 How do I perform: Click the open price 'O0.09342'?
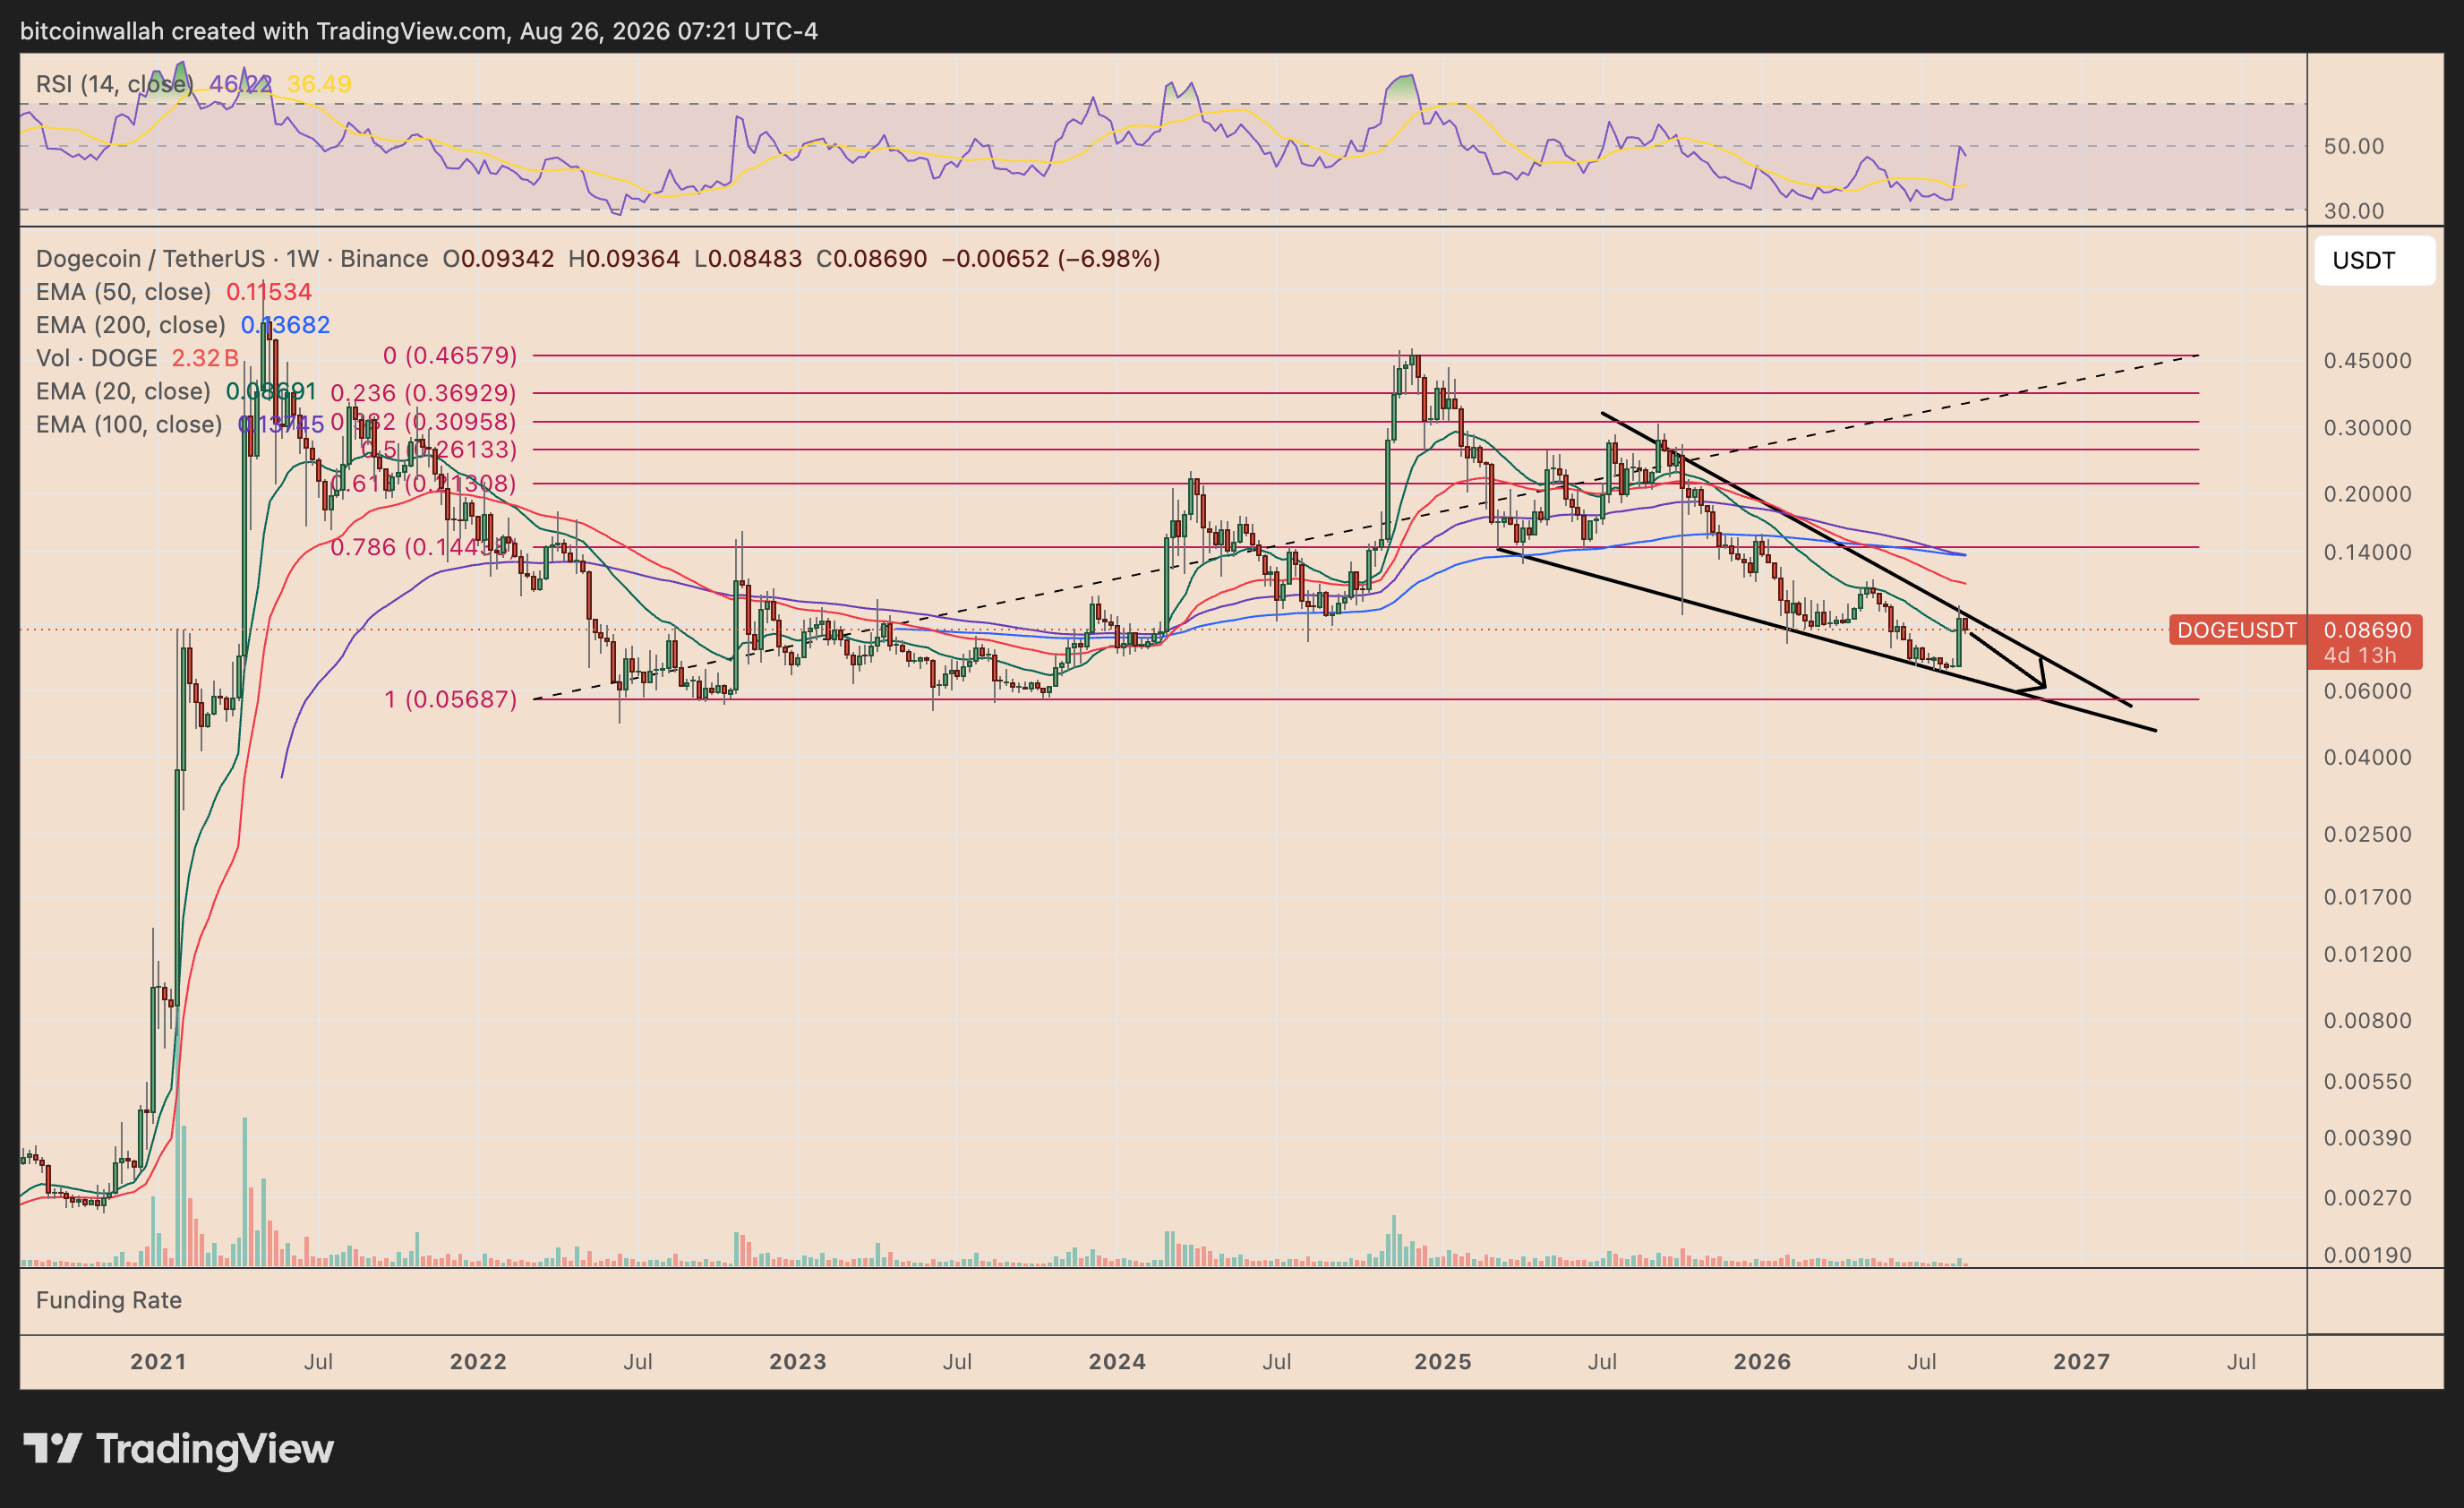498,259
